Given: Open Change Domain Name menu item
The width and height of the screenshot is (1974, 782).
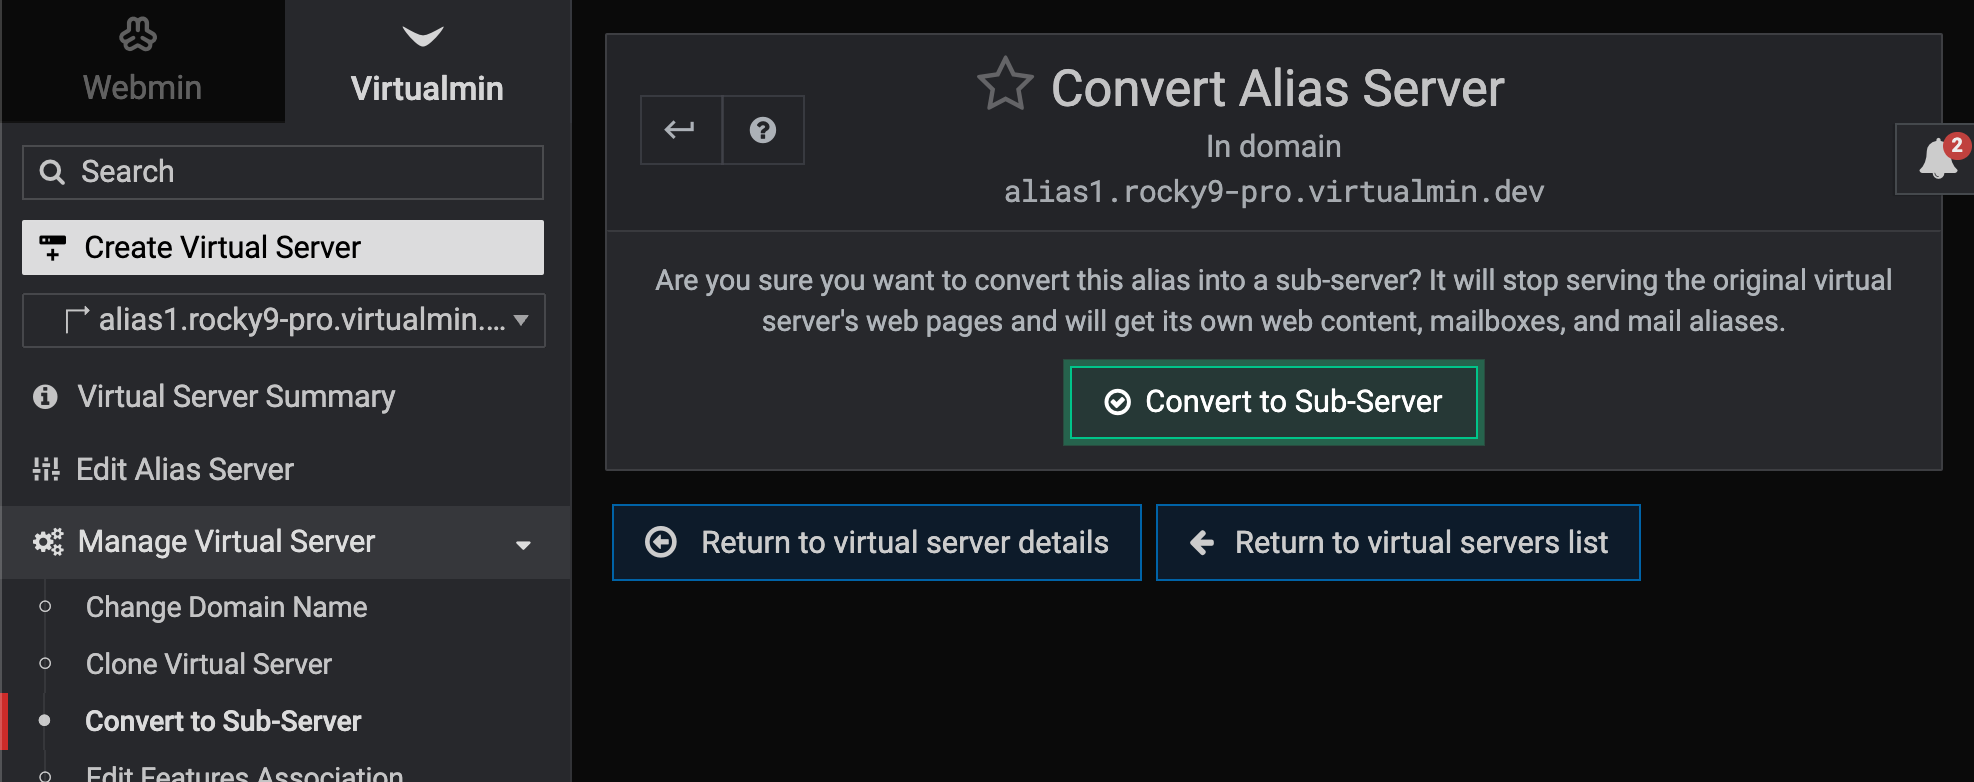Looking at the screenshot, I should [x=226, y=607].
